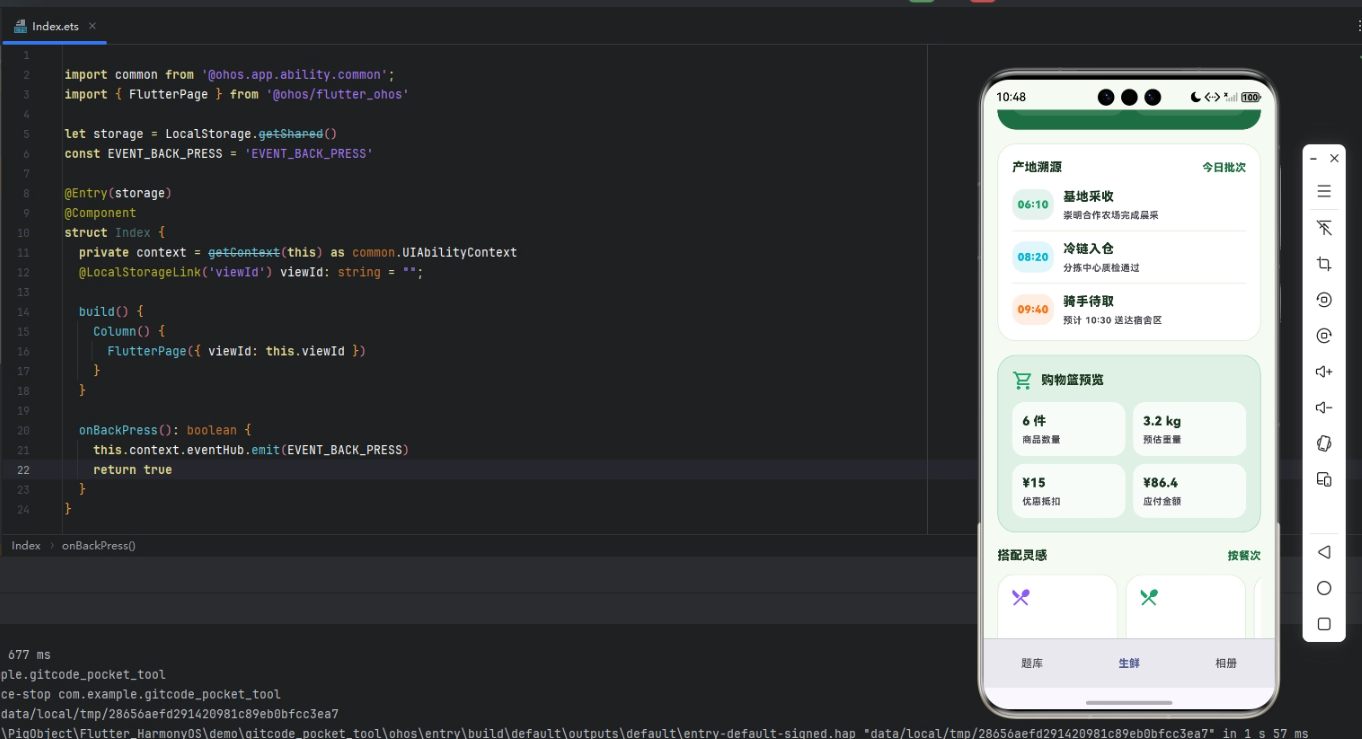Tap the emulator home circle button
The image size is (1362, 739).
tap(1324, 588)
